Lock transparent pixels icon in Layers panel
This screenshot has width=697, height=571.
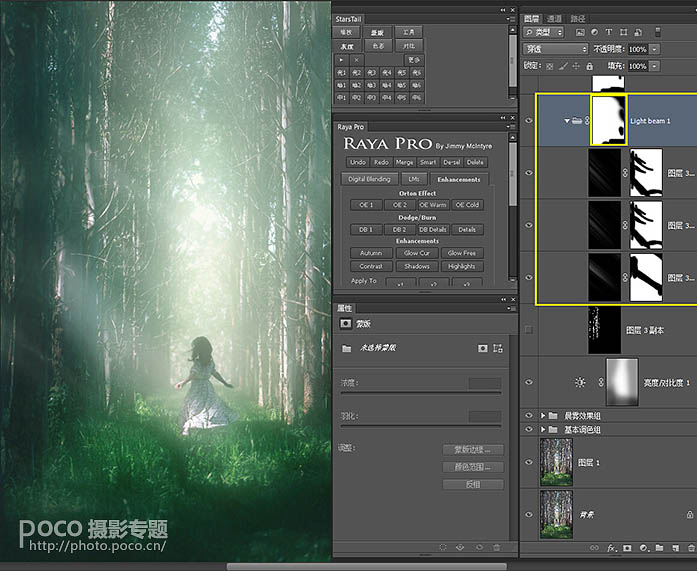point(550,66)
